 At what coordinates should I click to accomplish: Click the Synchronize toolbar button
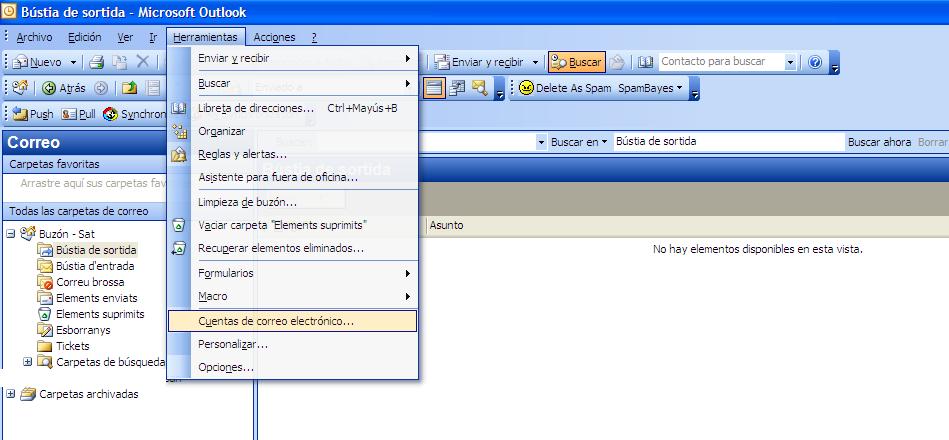click(x=134, y=114)
